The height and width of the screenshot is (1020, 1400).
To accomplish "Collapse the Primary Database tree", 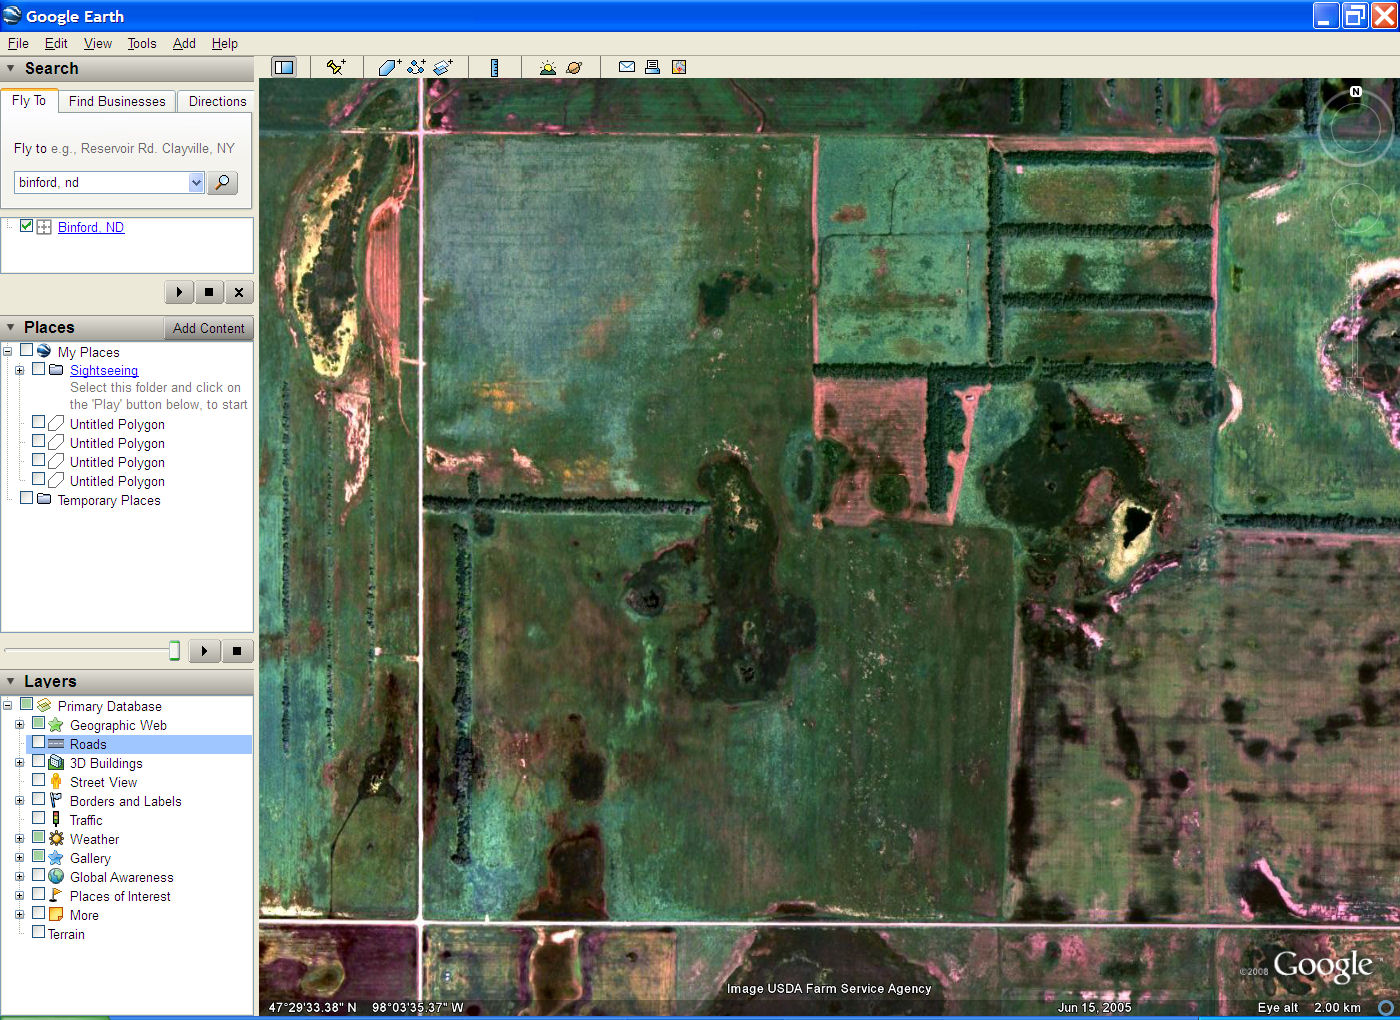I will (x=7, y=706).
